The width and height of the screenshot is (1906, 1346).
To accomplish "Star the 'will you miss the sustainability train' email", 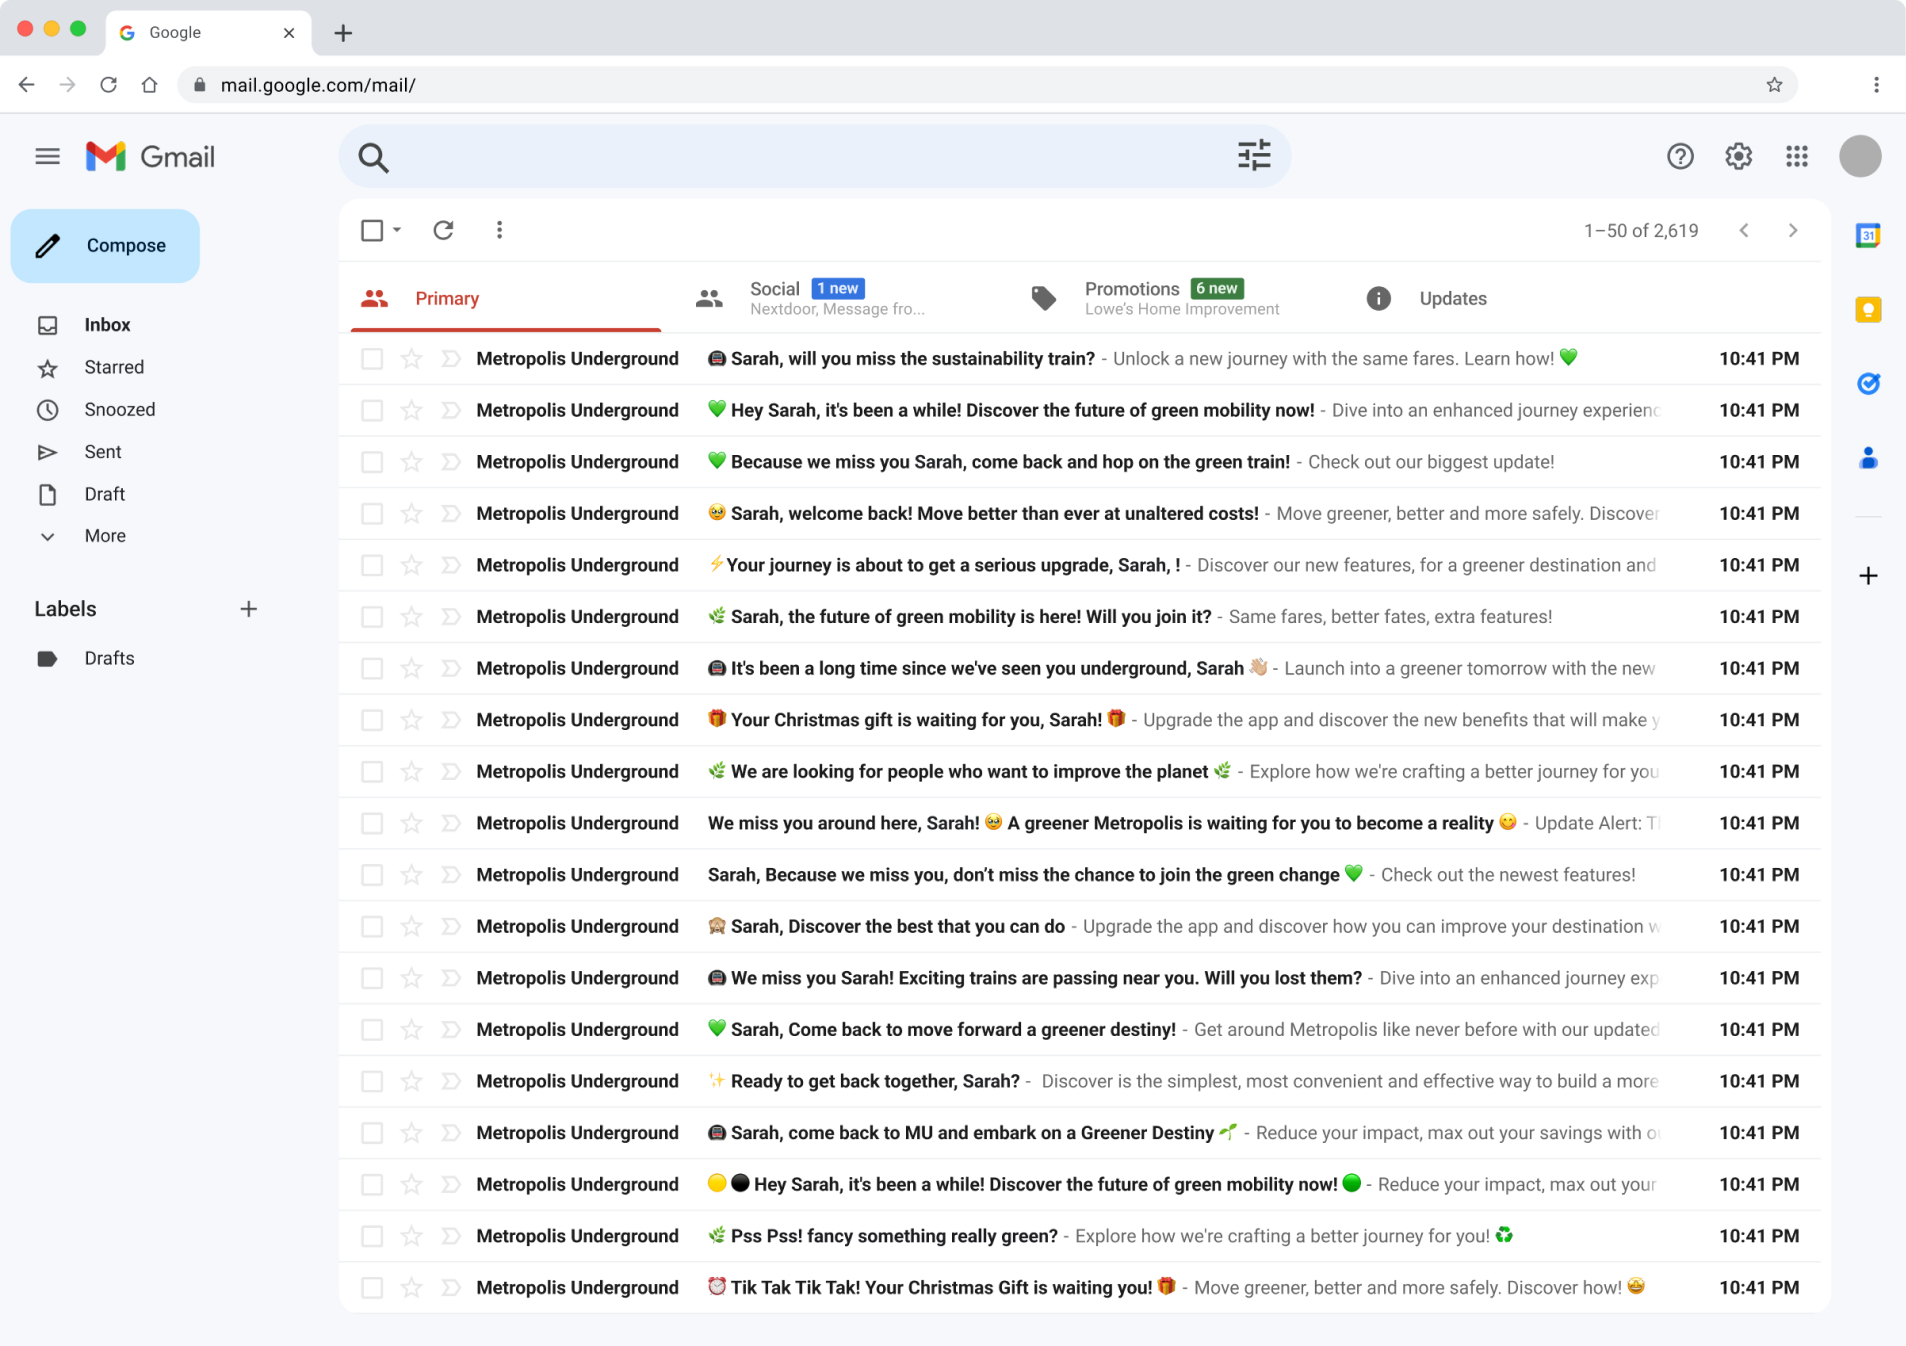I will coord(411,358).
